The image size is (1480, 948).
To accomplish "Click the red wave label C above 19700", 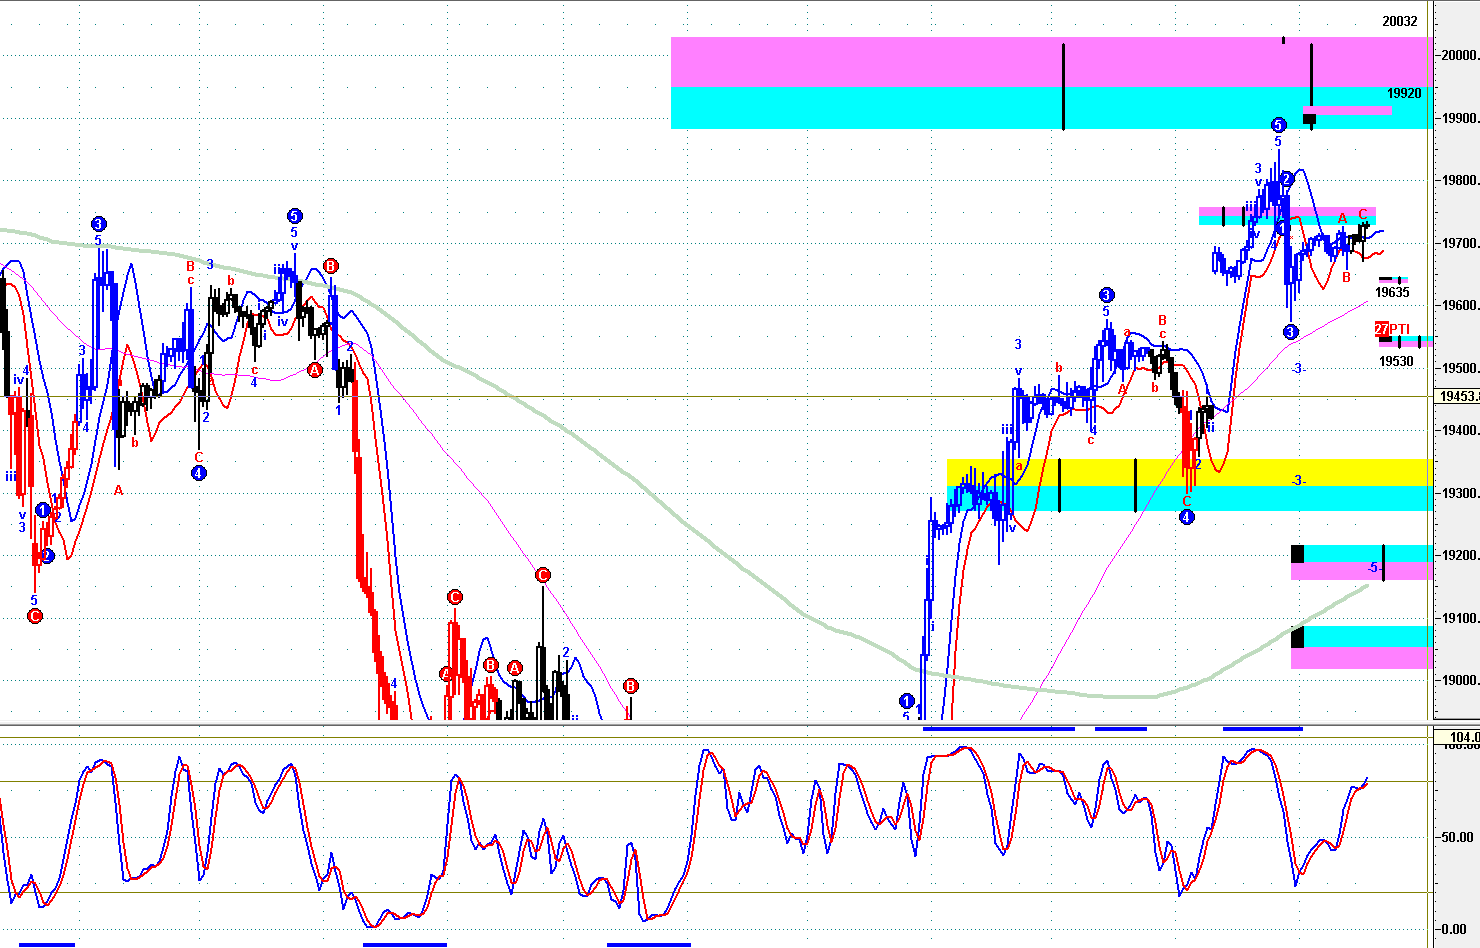I will tap(1362, 214).
